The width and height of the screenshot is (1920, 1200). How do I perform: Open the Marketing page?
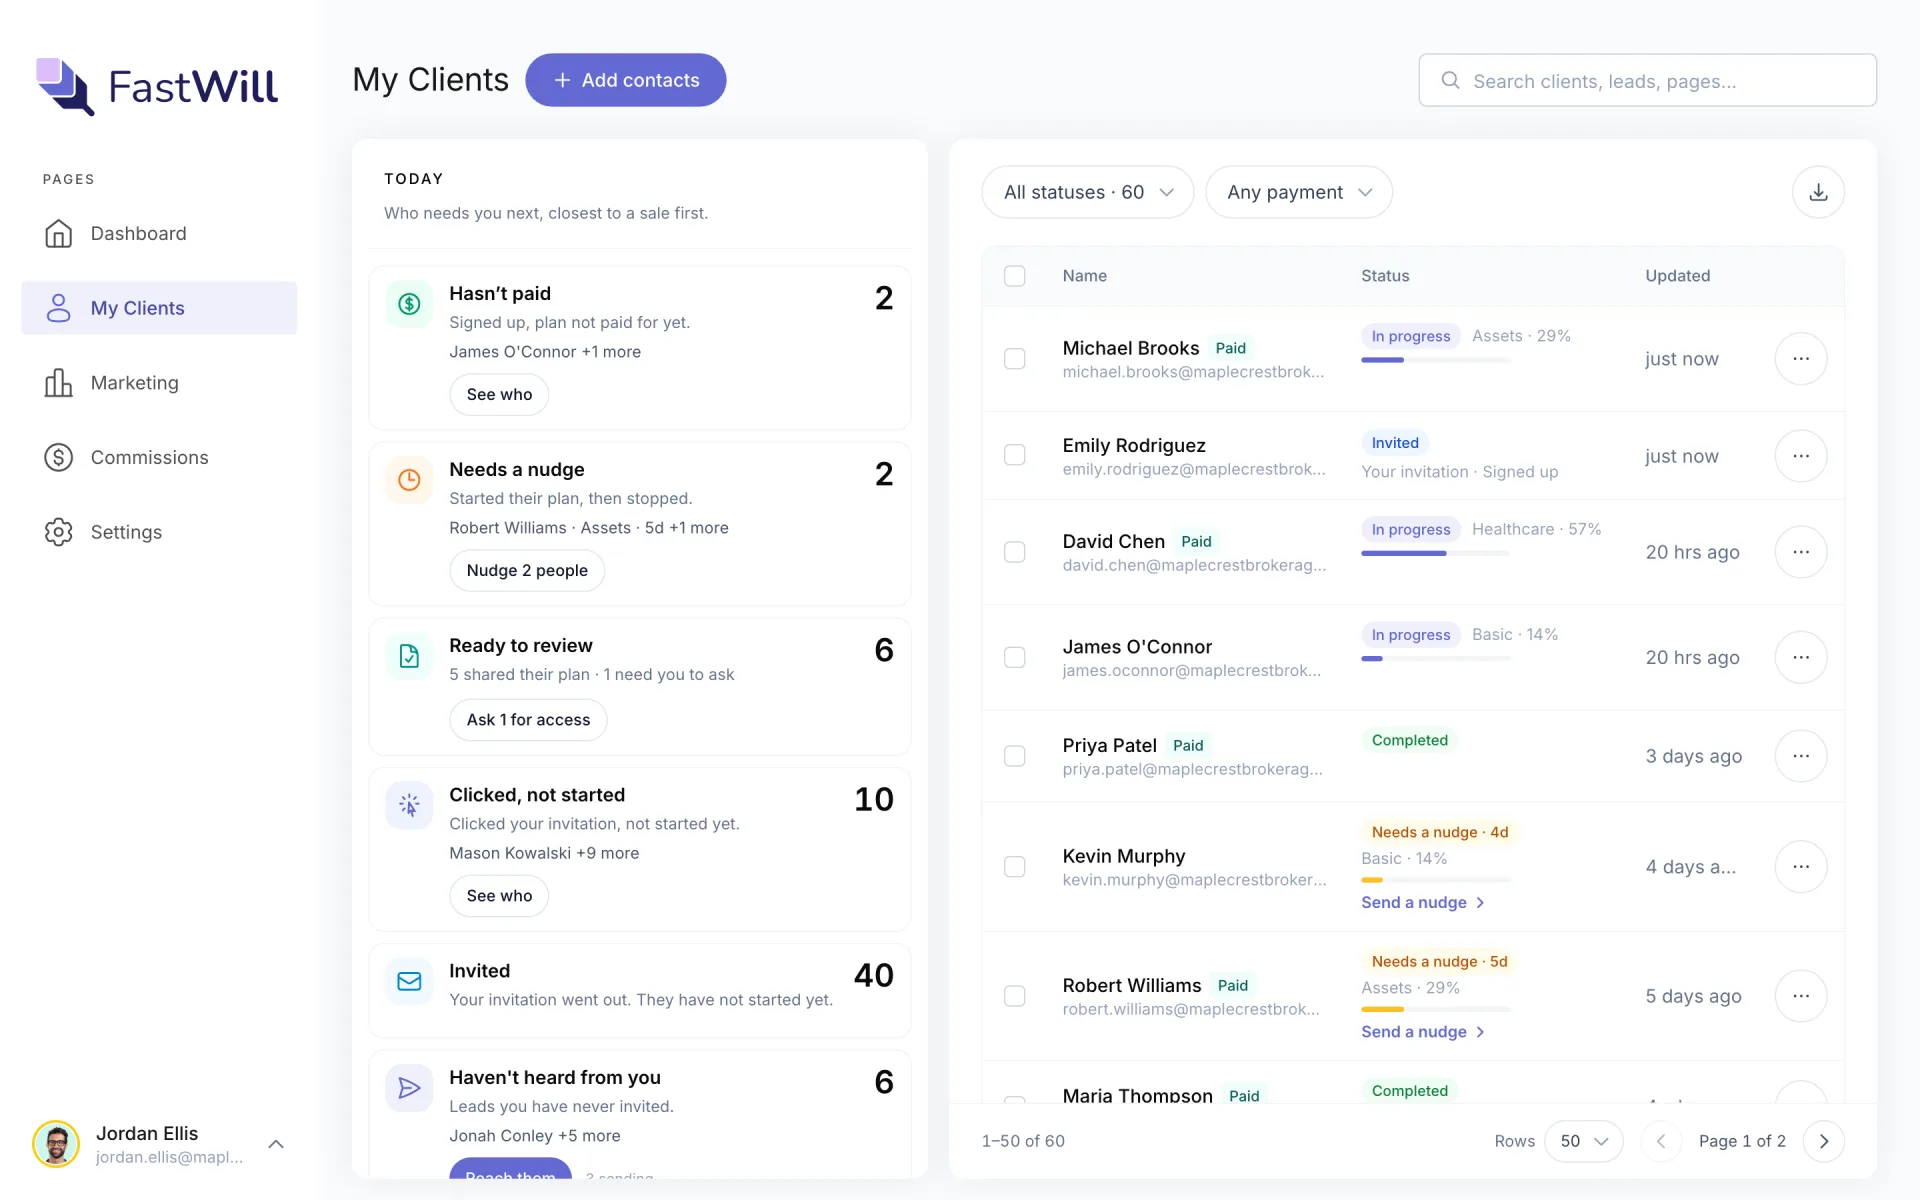point(159,383)
